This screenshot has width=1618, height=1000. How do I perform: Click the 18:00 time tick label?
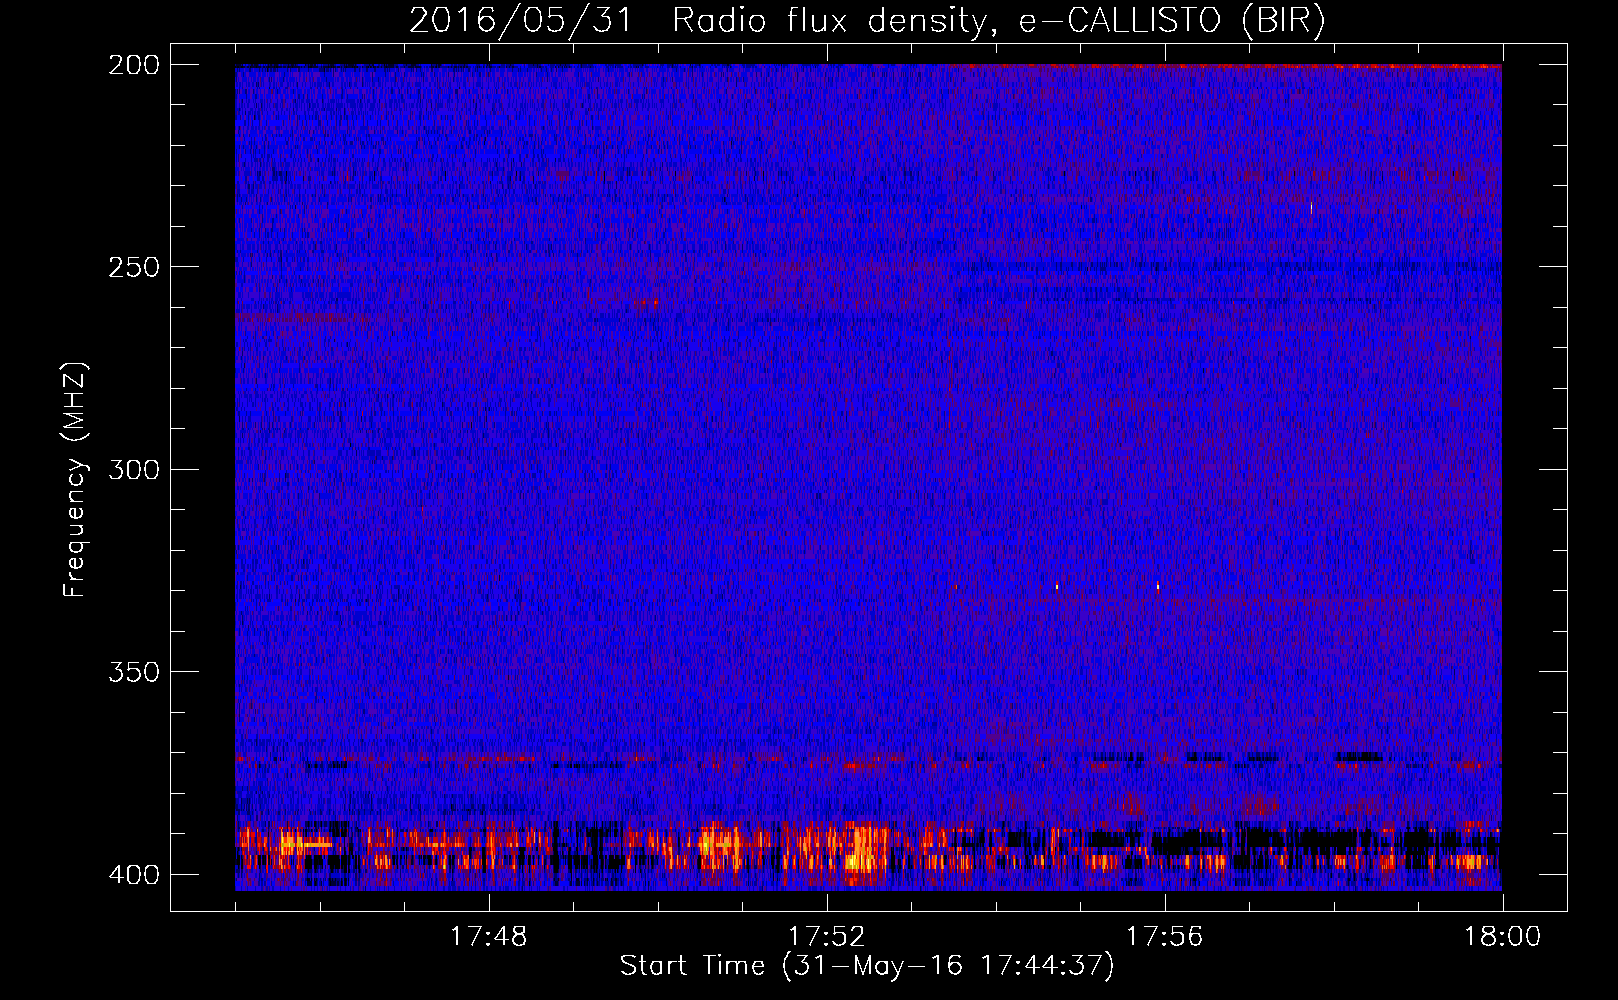1502,937
